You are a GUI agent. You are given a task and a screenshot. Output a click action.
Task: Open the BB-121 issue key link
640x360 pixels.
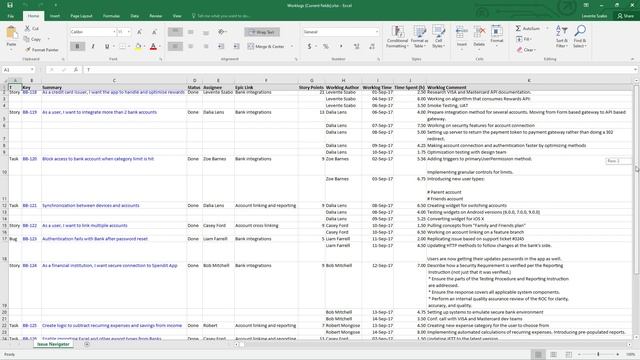[x=29, y=205]
